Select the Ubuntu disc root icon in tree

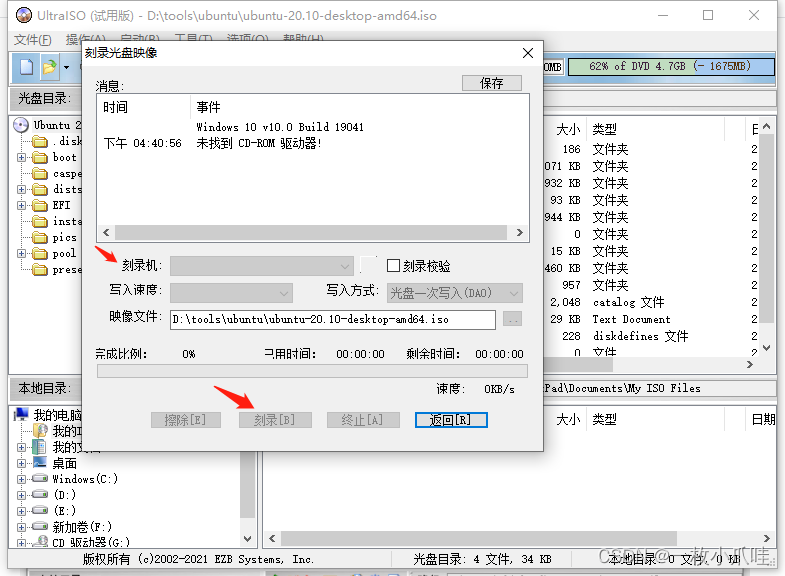21,125
